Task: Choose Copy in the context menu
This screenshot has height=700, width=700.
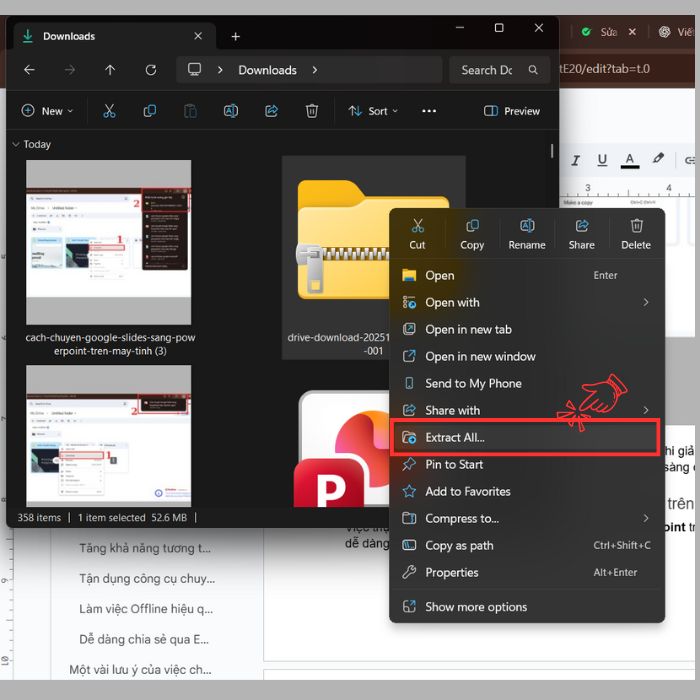Action: pos(472,234)
